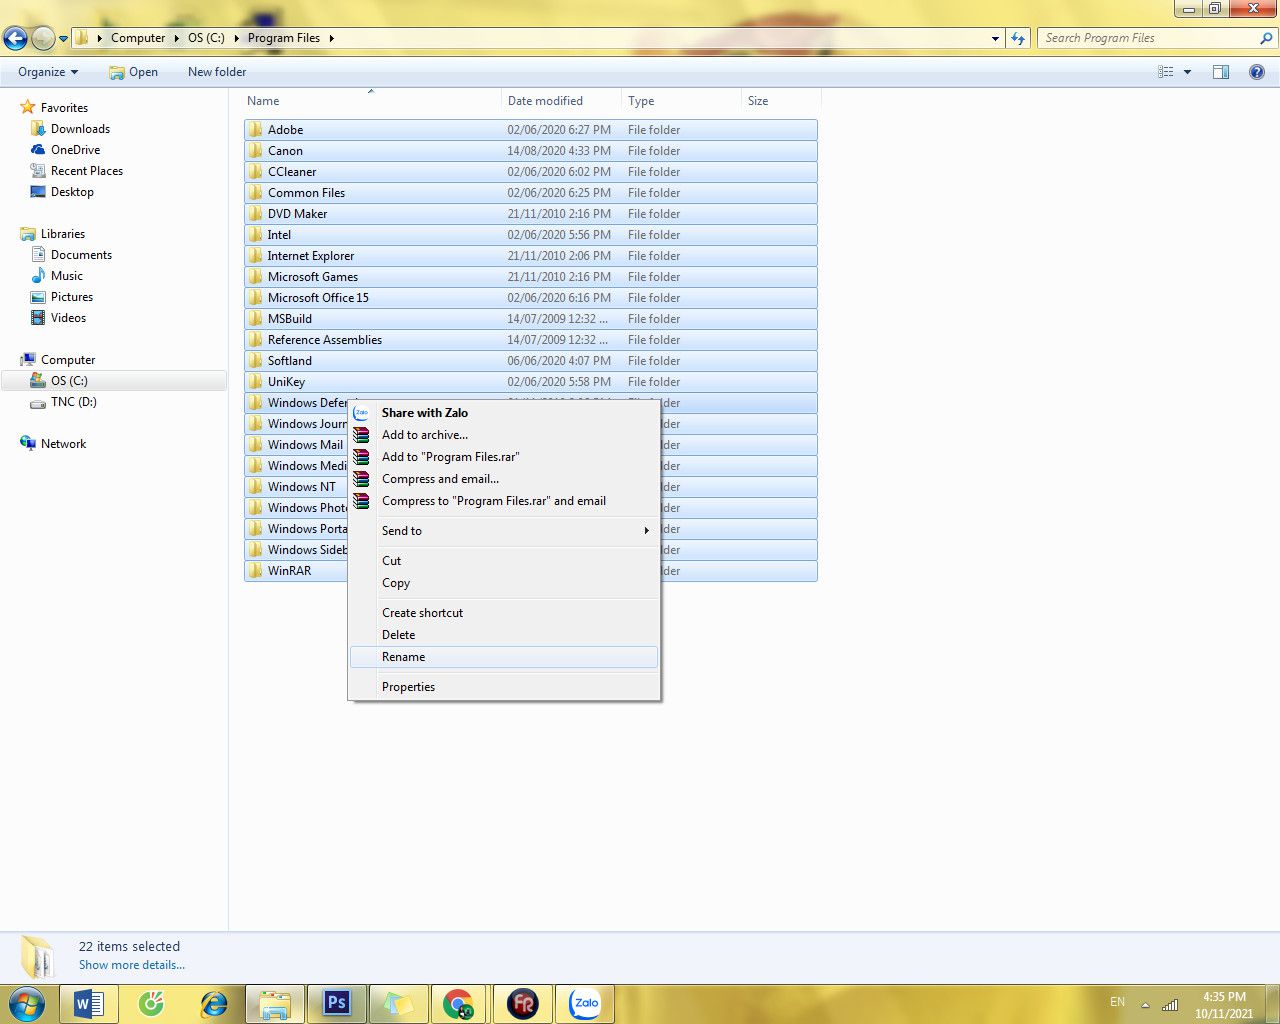Open Documents library

[x=81, y=255]
